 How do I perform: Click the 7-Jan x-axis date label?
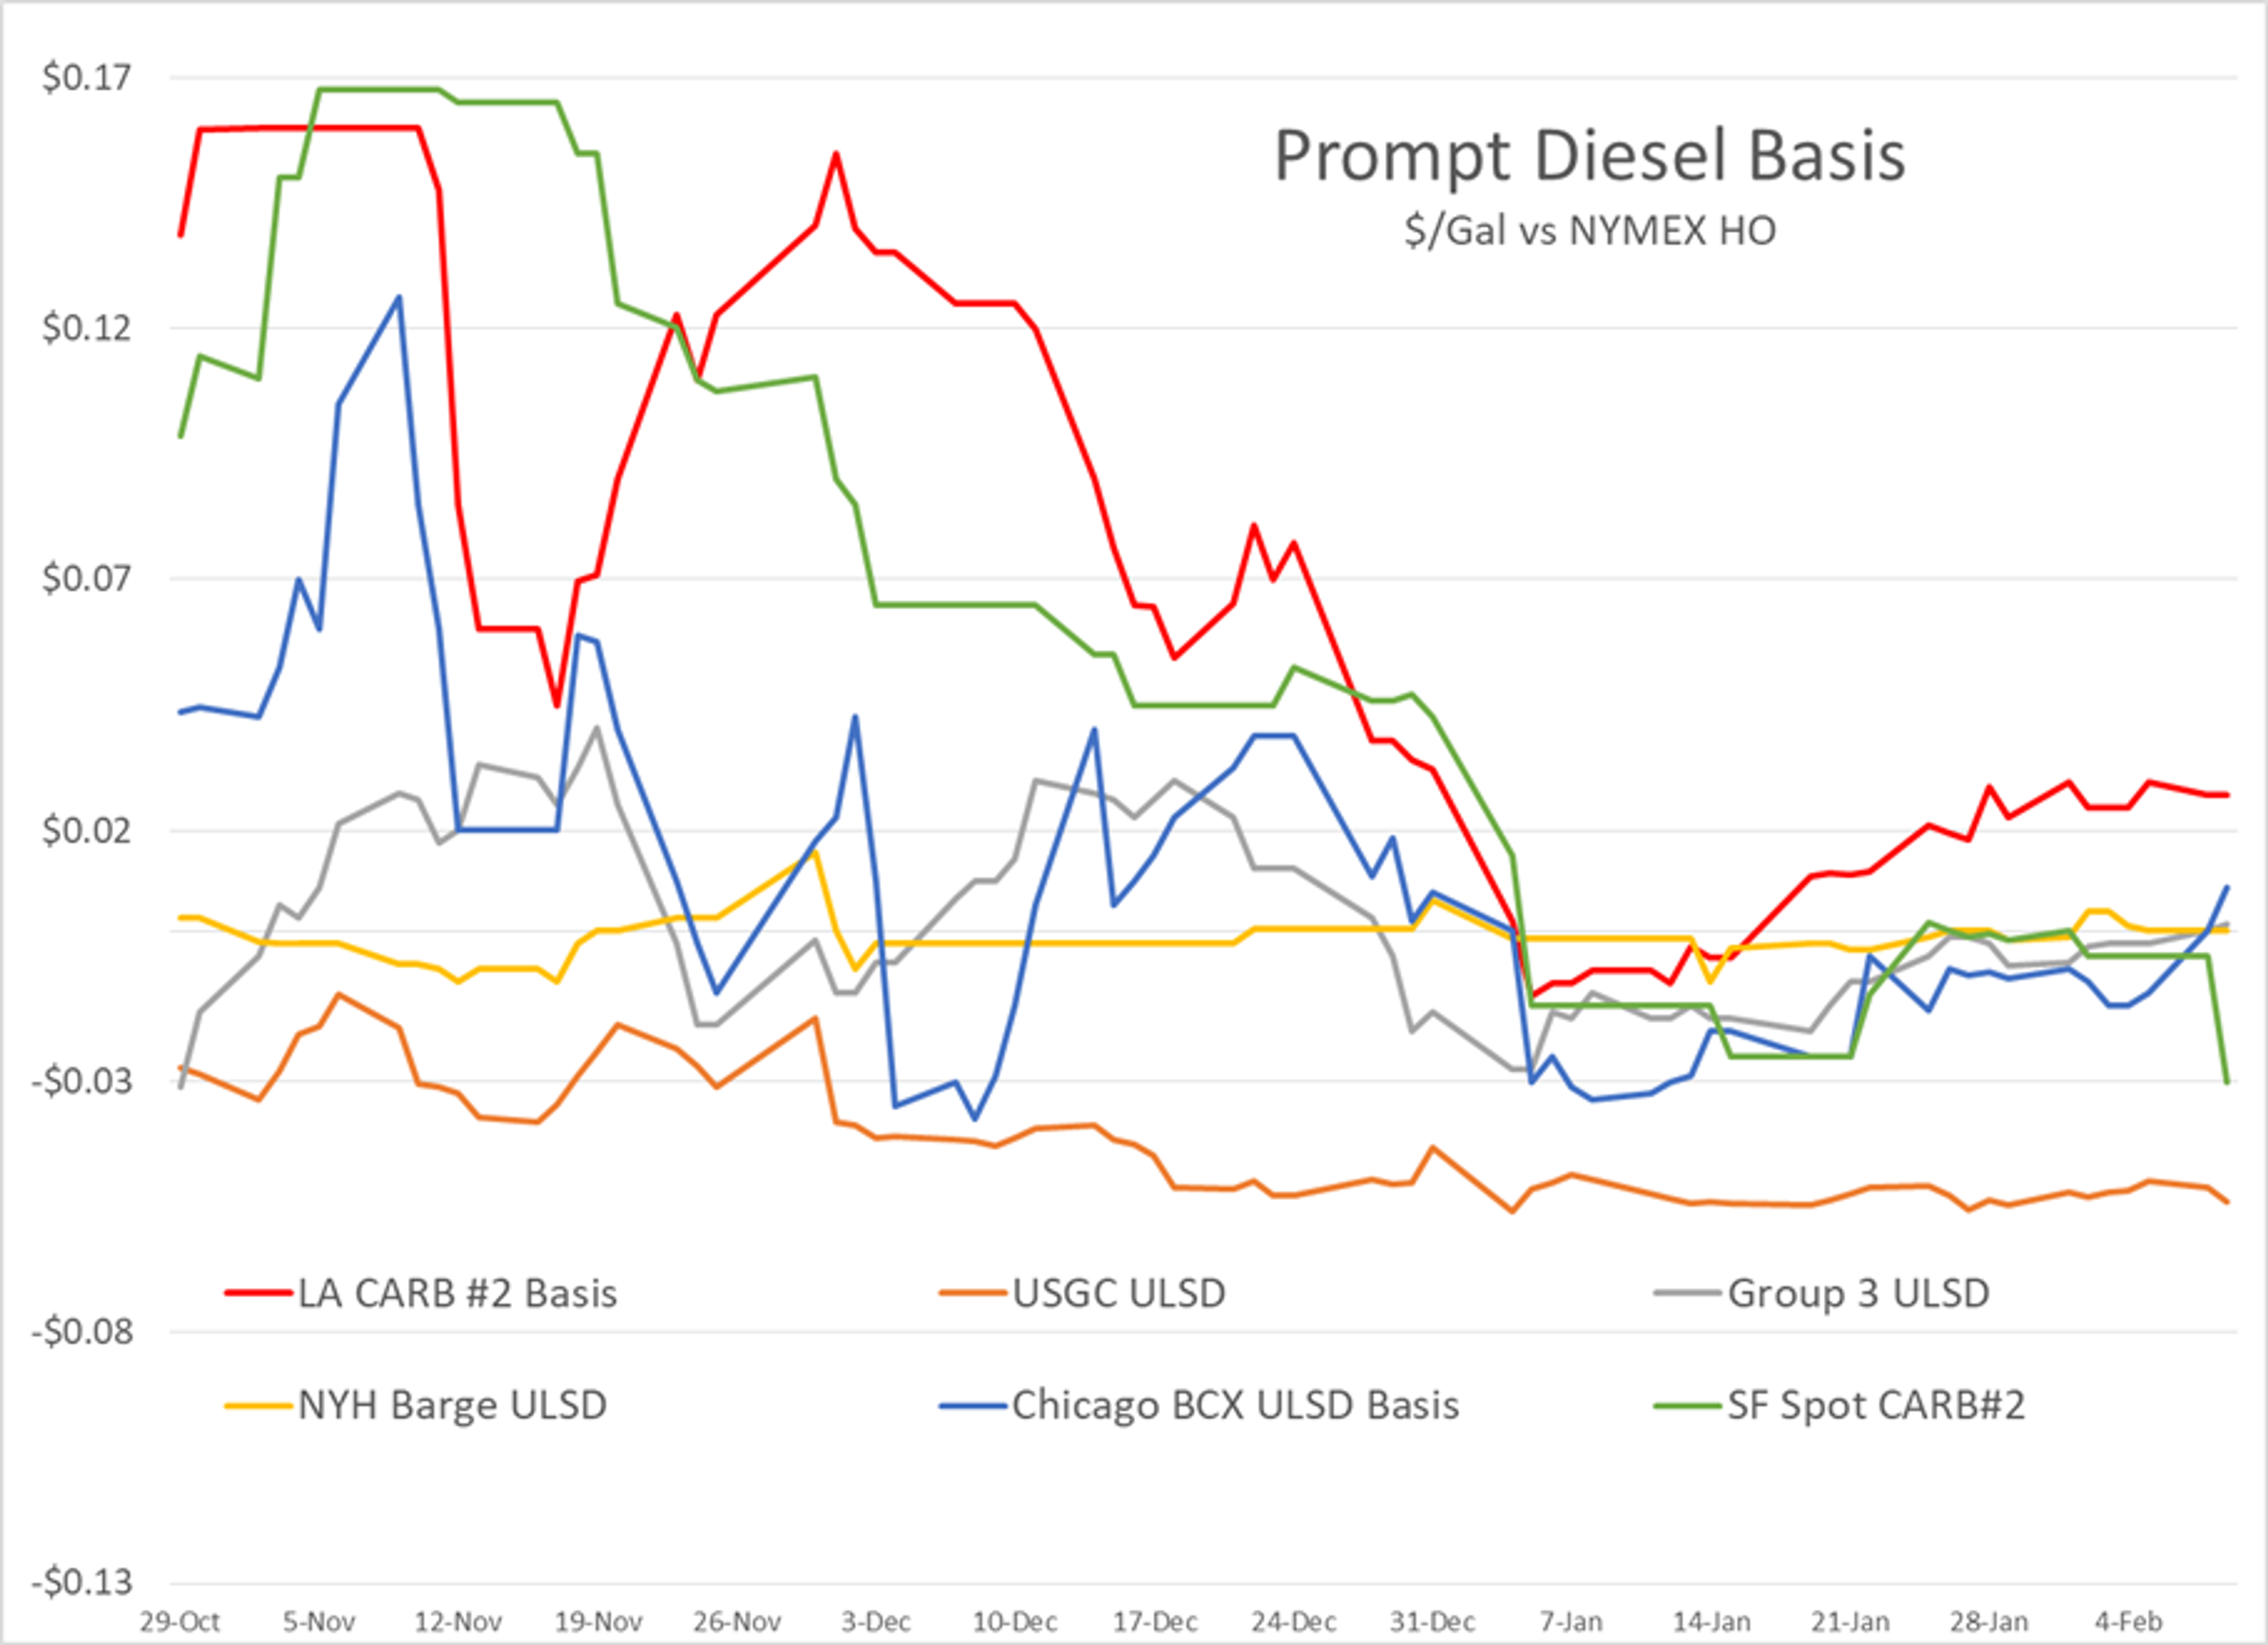coord(1571,1621)
